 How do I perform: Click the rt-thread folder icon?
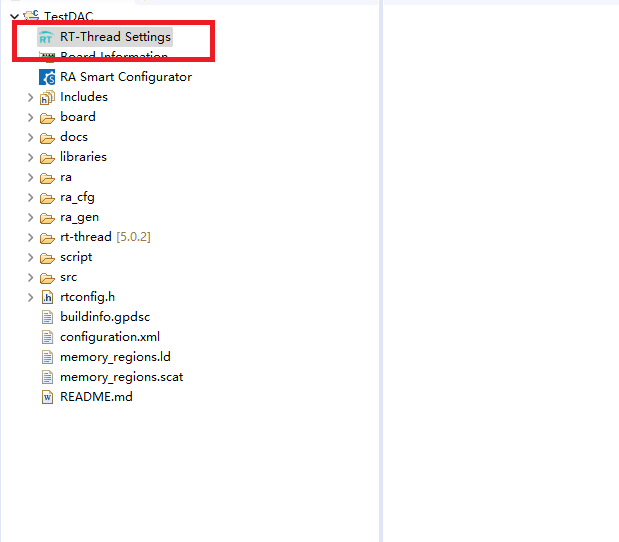46,237
